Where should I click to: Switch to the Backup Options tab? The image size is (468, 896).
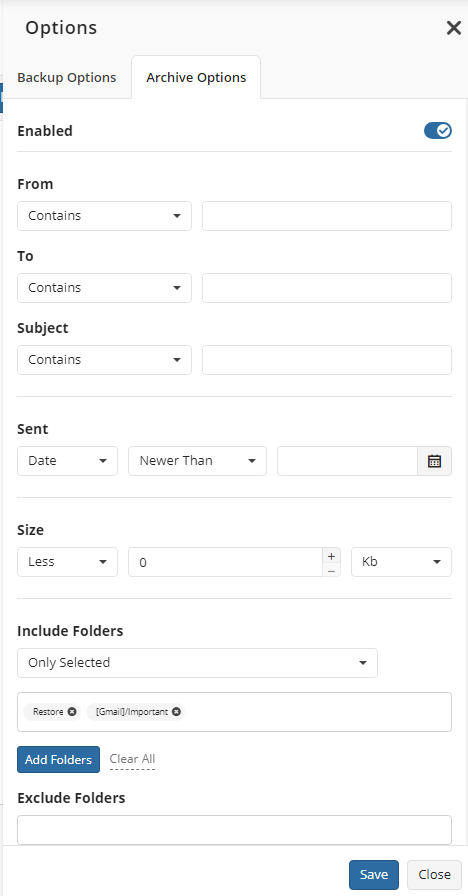click(67, 78)
